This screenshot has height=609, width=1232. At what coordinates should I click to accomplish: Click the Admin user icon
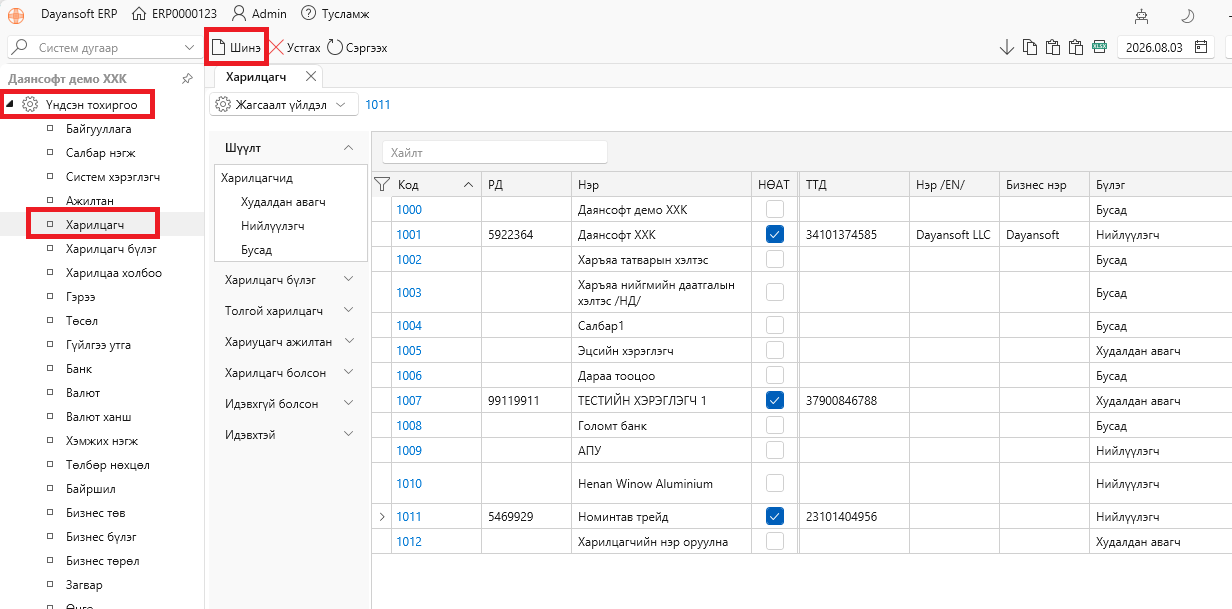[239, 14]
